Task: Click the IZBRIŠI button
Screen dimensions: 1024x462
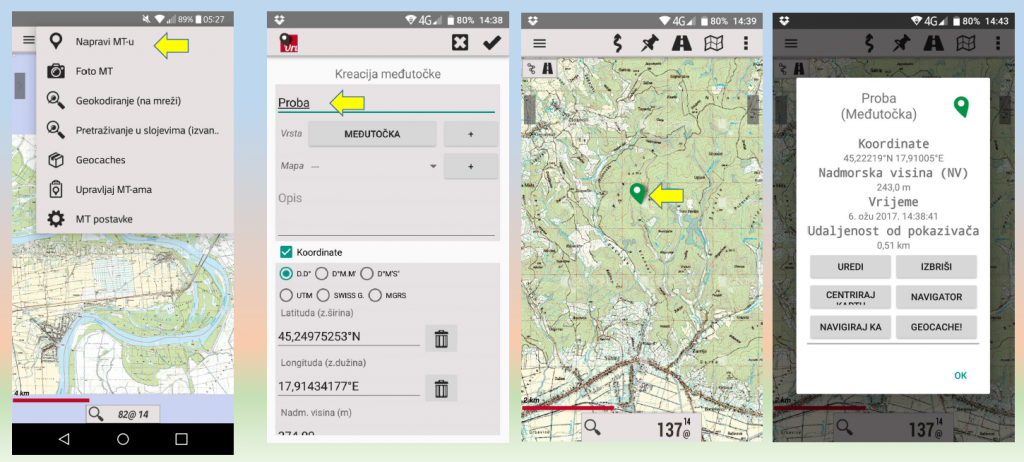Action: (x=936, y=267)
